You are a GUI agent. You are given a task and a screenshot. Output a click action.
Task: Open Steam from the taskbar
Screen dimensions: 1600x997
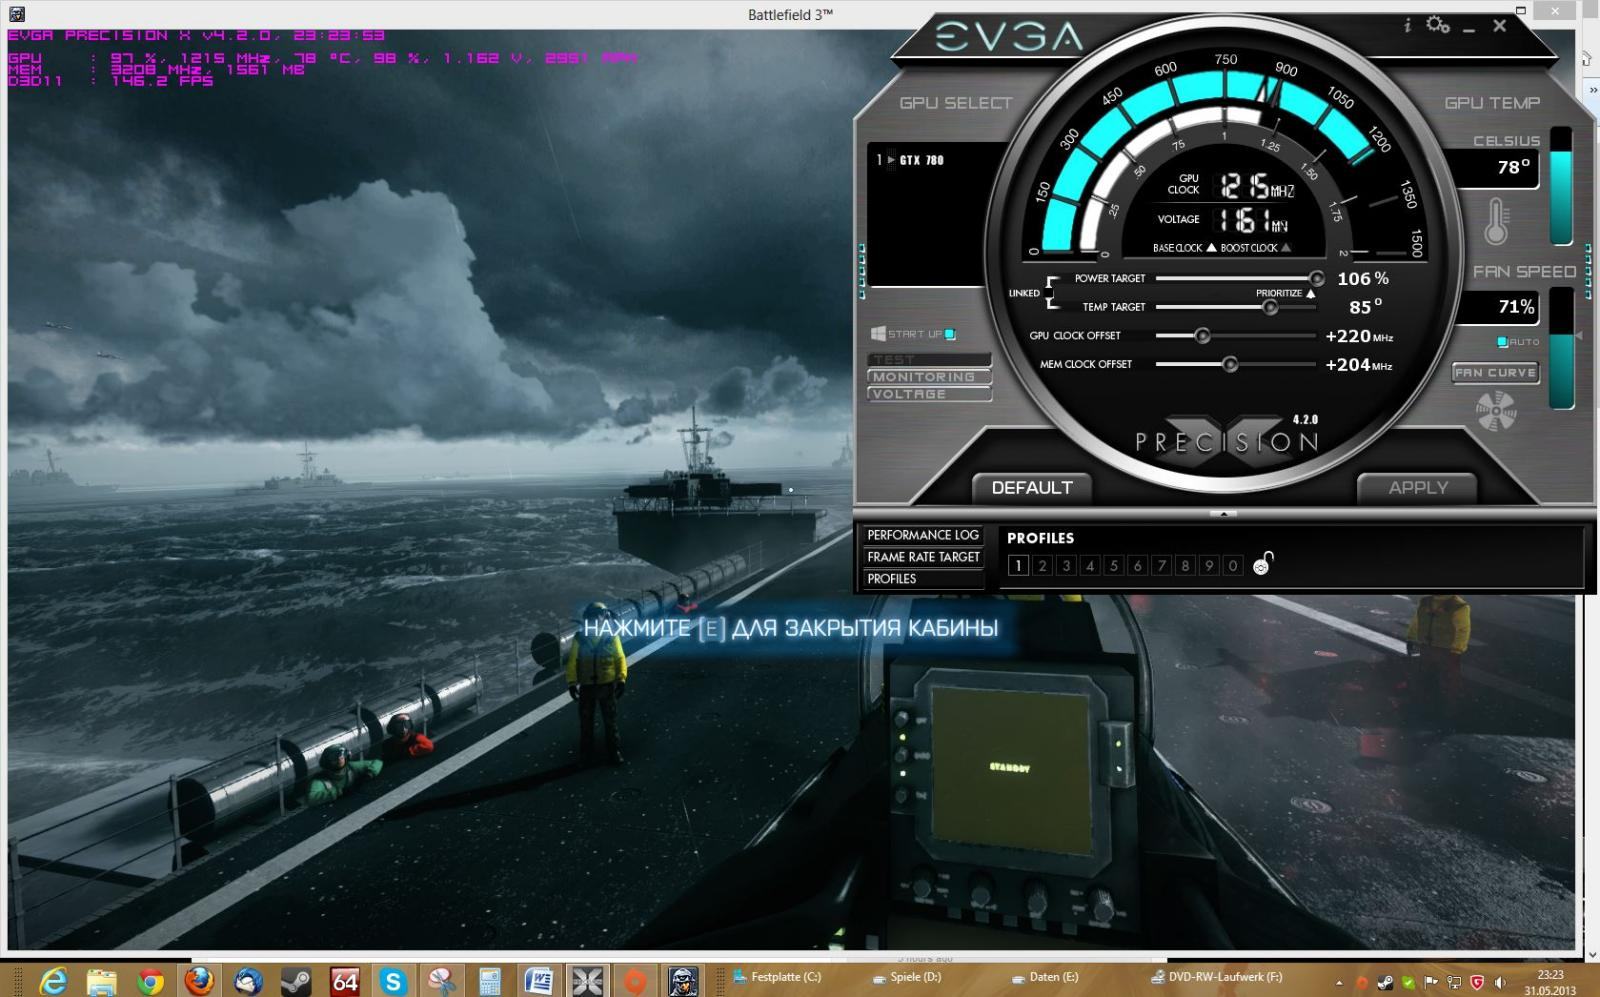pos(296,981)
